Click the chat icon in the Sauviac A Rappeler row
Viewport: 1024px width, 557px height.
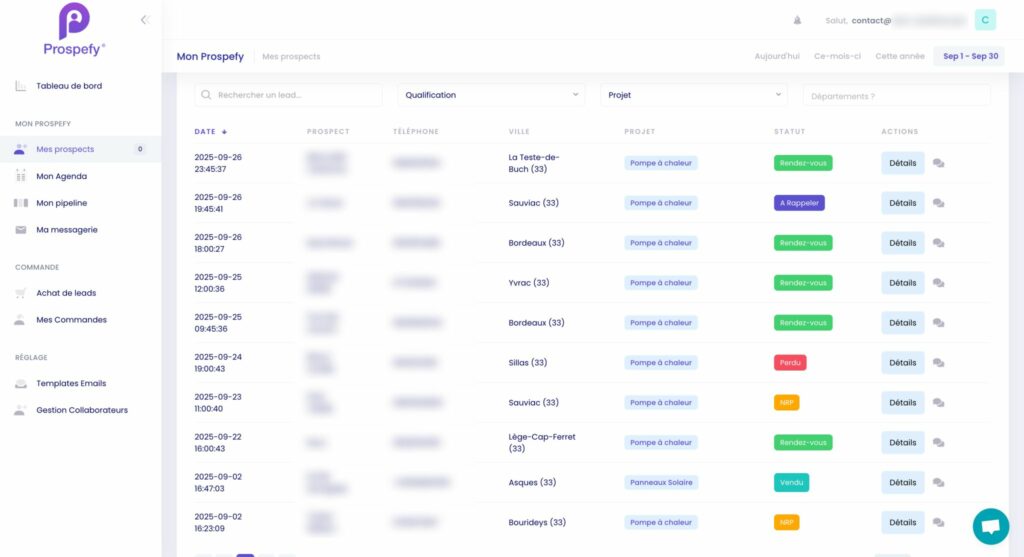coord(938,203)
